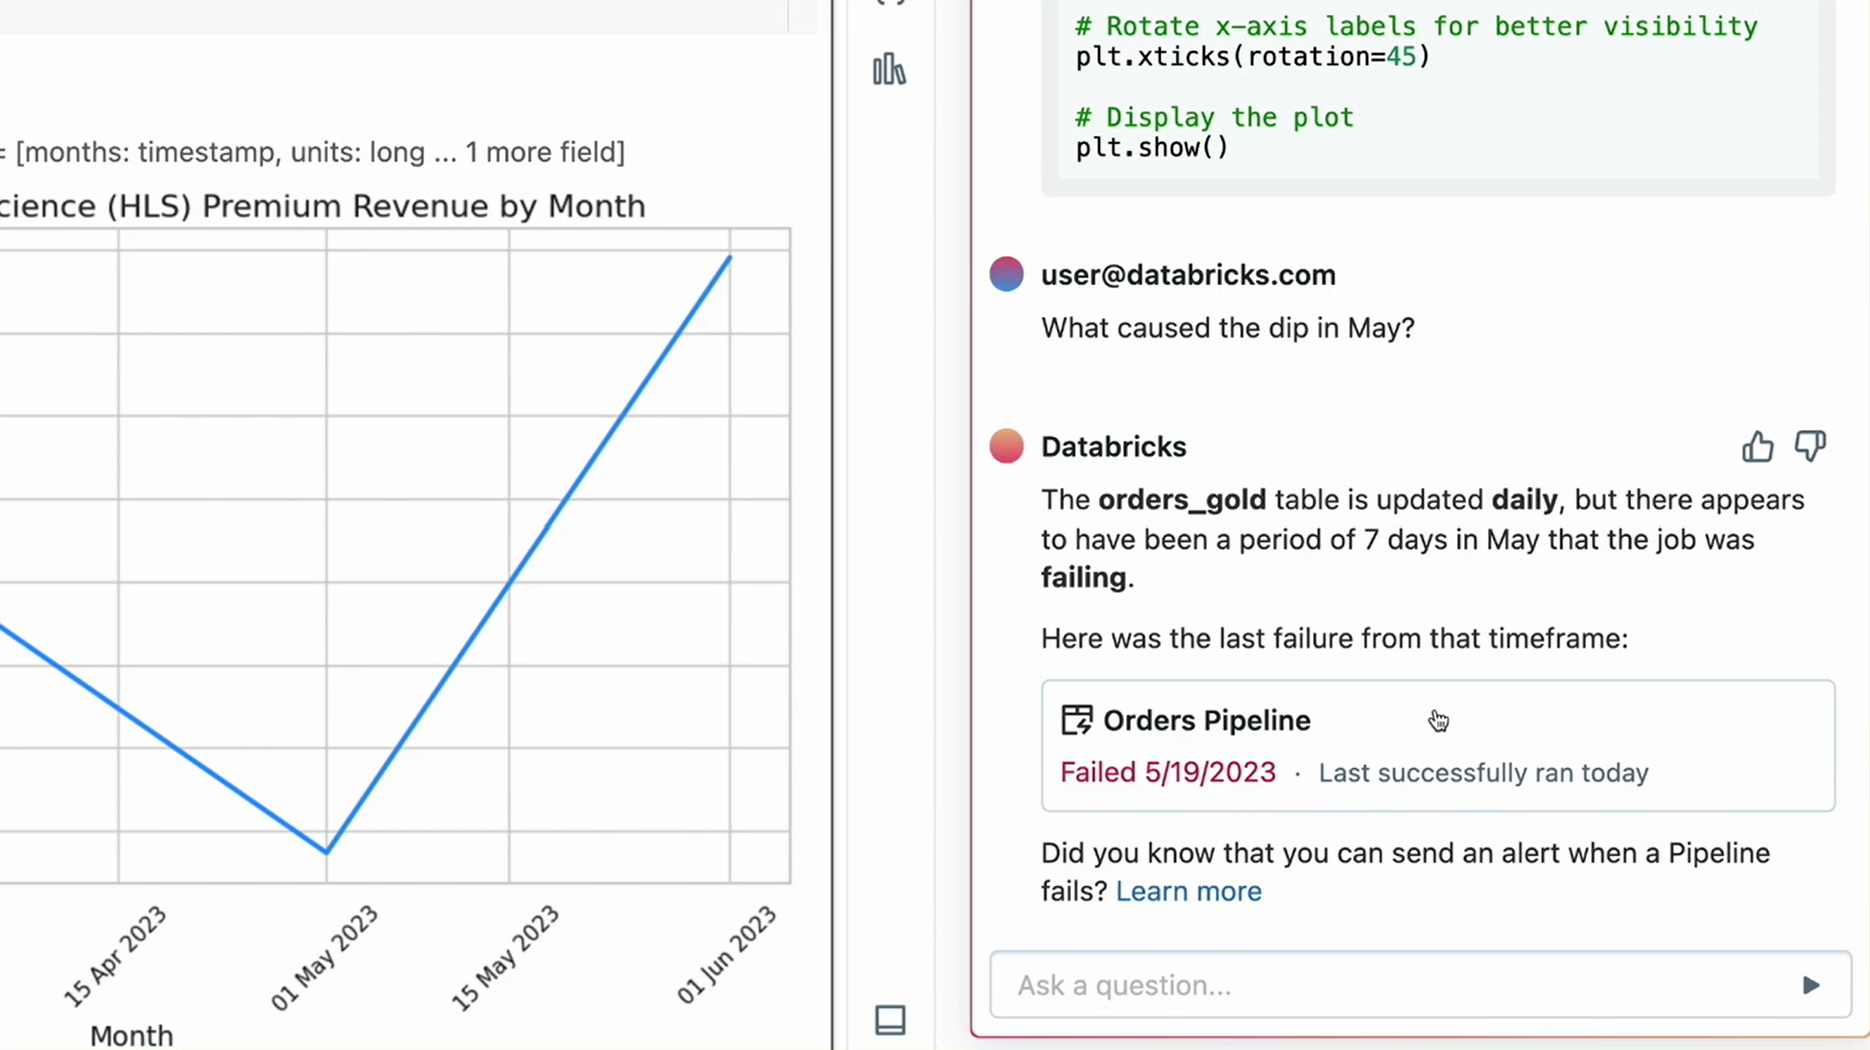Open the Orders Pipeline card title
Viewport: 1870px width, 1050px height.
pyautogui.click(x=1206, y=720)
